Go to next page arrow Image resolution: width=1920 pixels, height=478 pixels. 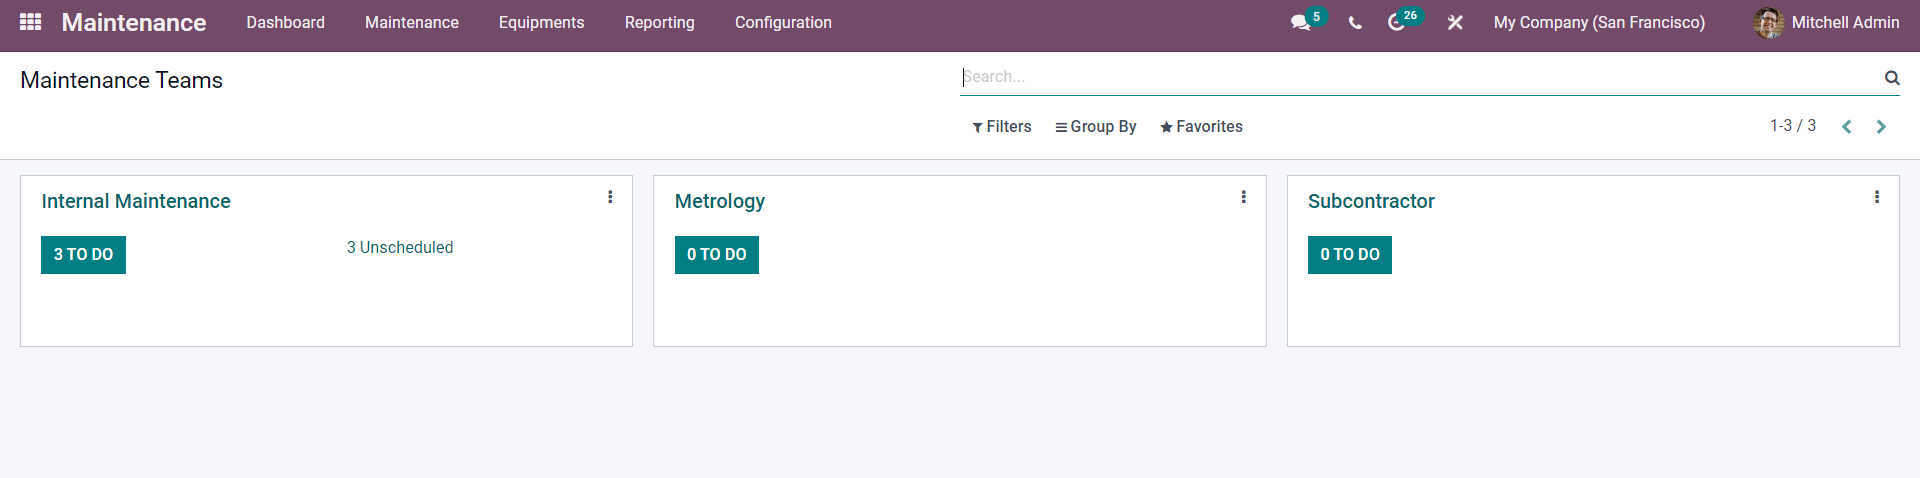point(1881,127)
